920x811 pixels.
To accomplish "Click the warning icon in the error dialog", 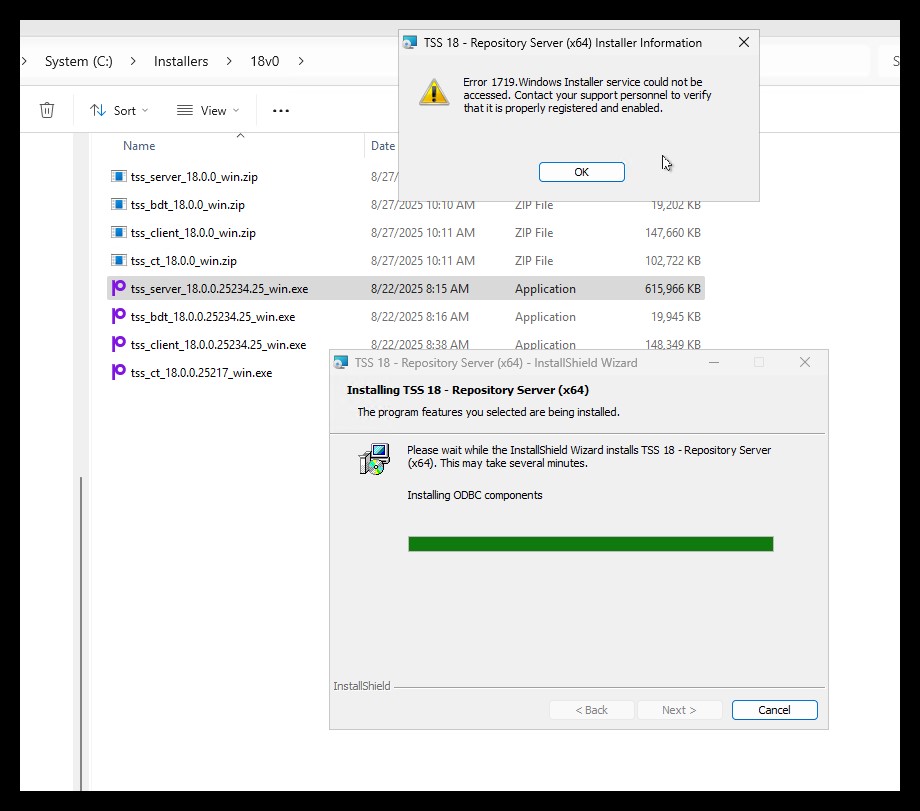I will (434, 93).
